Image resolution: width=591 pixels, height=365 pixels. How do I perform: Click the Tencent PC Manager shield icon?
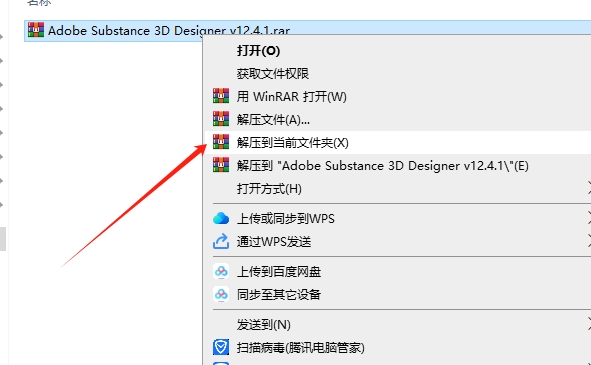pos(221,347)
